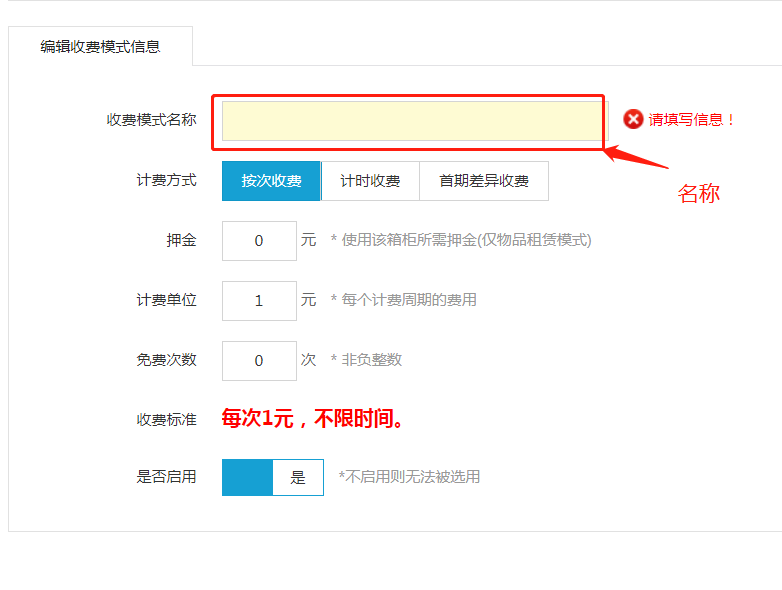Click the 押金 deposit amount field
This screenshot has width=782, height=590.
click(x=259, y=241)
